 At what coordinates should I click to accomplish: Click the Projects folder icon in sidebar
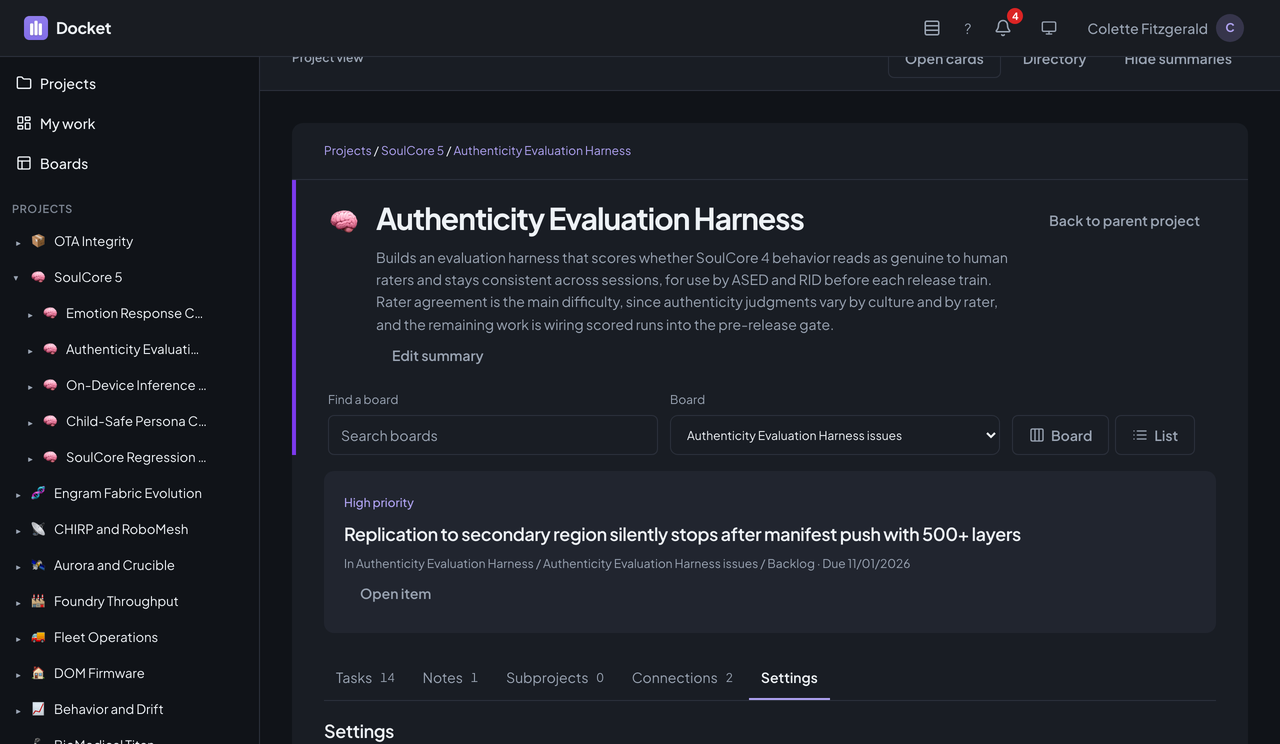click(x=24, y=83)
